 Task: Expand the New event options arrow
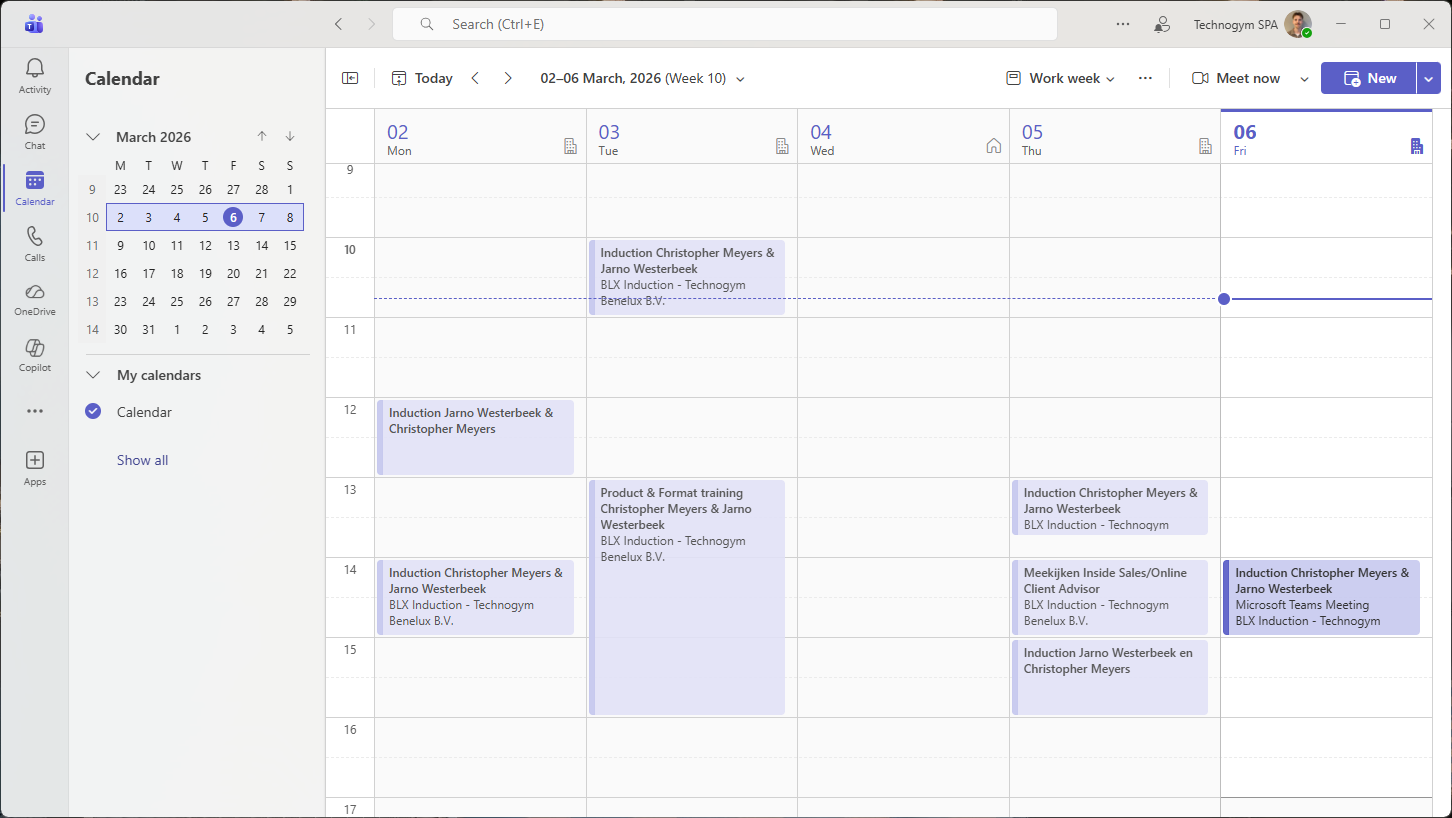pyautogui.click(x=1428, y=78)
